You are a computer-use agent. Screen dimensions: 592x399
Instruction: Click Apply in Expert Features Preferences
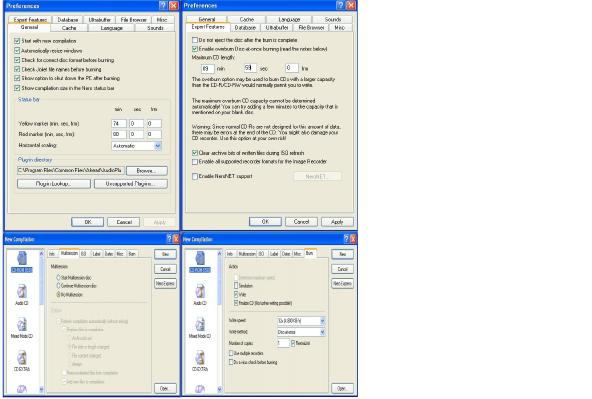point(337,222)
